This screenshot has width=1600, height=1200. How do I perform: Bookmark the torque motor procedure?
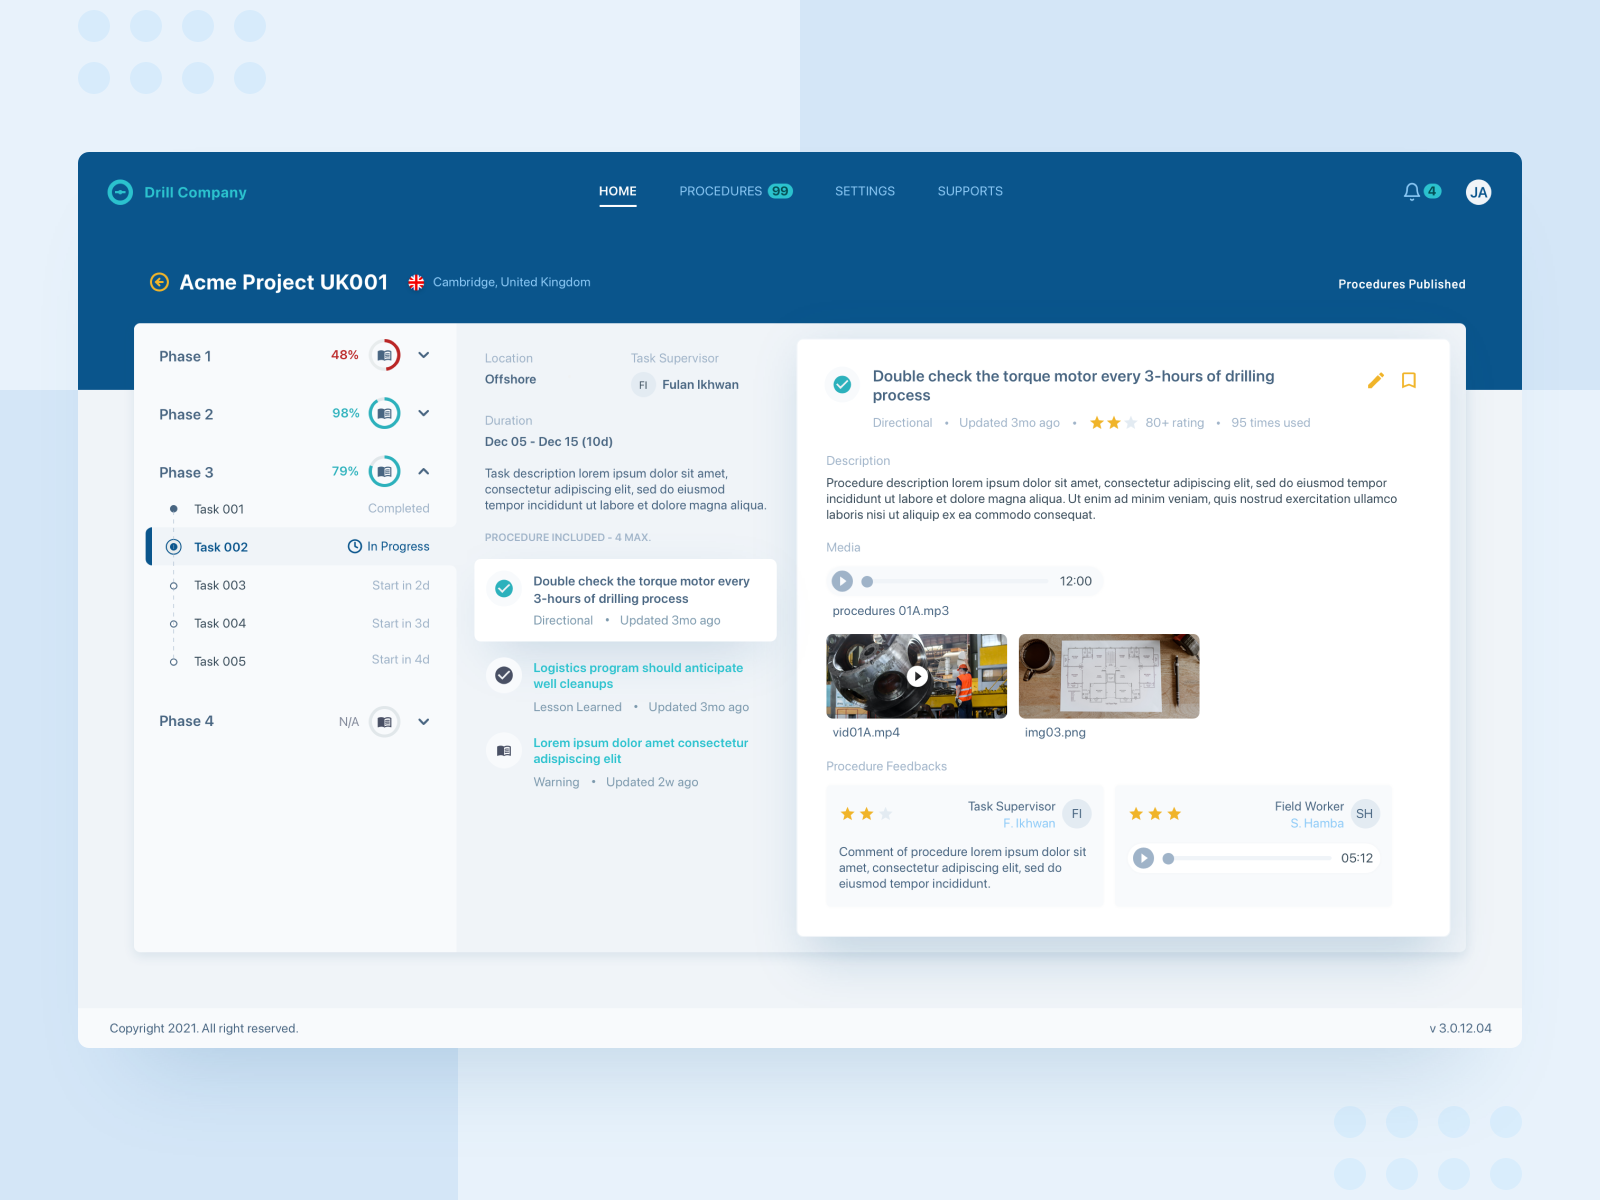point(1409,381)
